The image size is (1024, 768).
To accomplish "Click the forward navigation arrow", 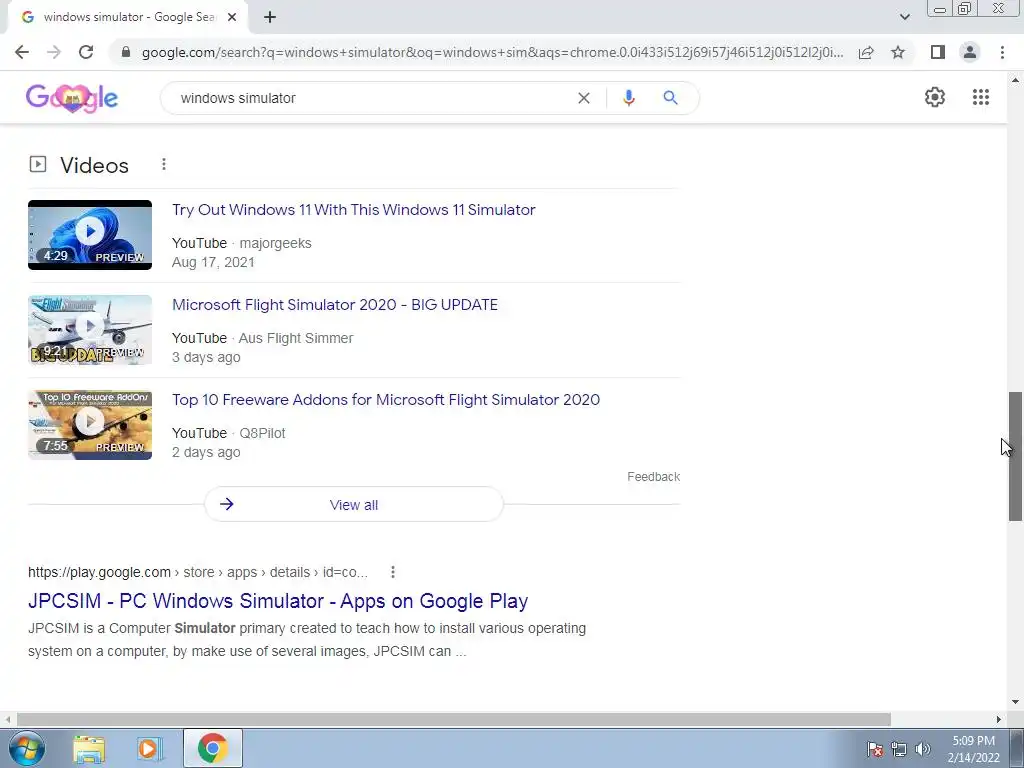I will coord(54,52).
